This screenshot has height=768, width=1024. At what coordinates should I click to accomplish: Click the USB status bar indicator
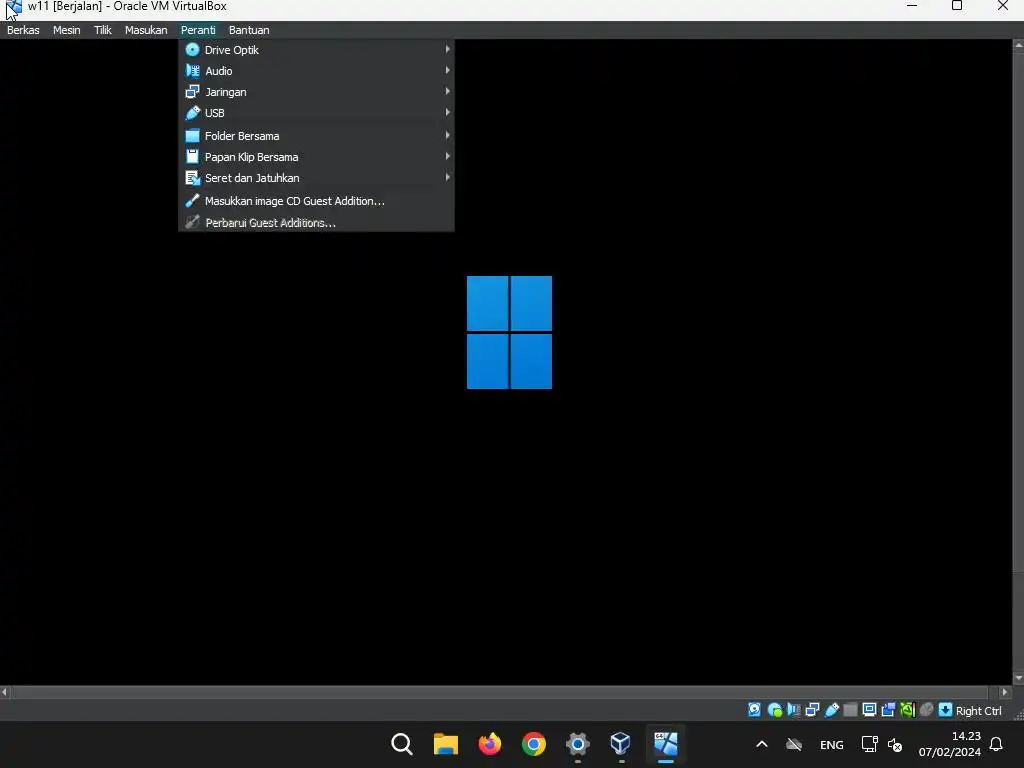click(831, 710)
